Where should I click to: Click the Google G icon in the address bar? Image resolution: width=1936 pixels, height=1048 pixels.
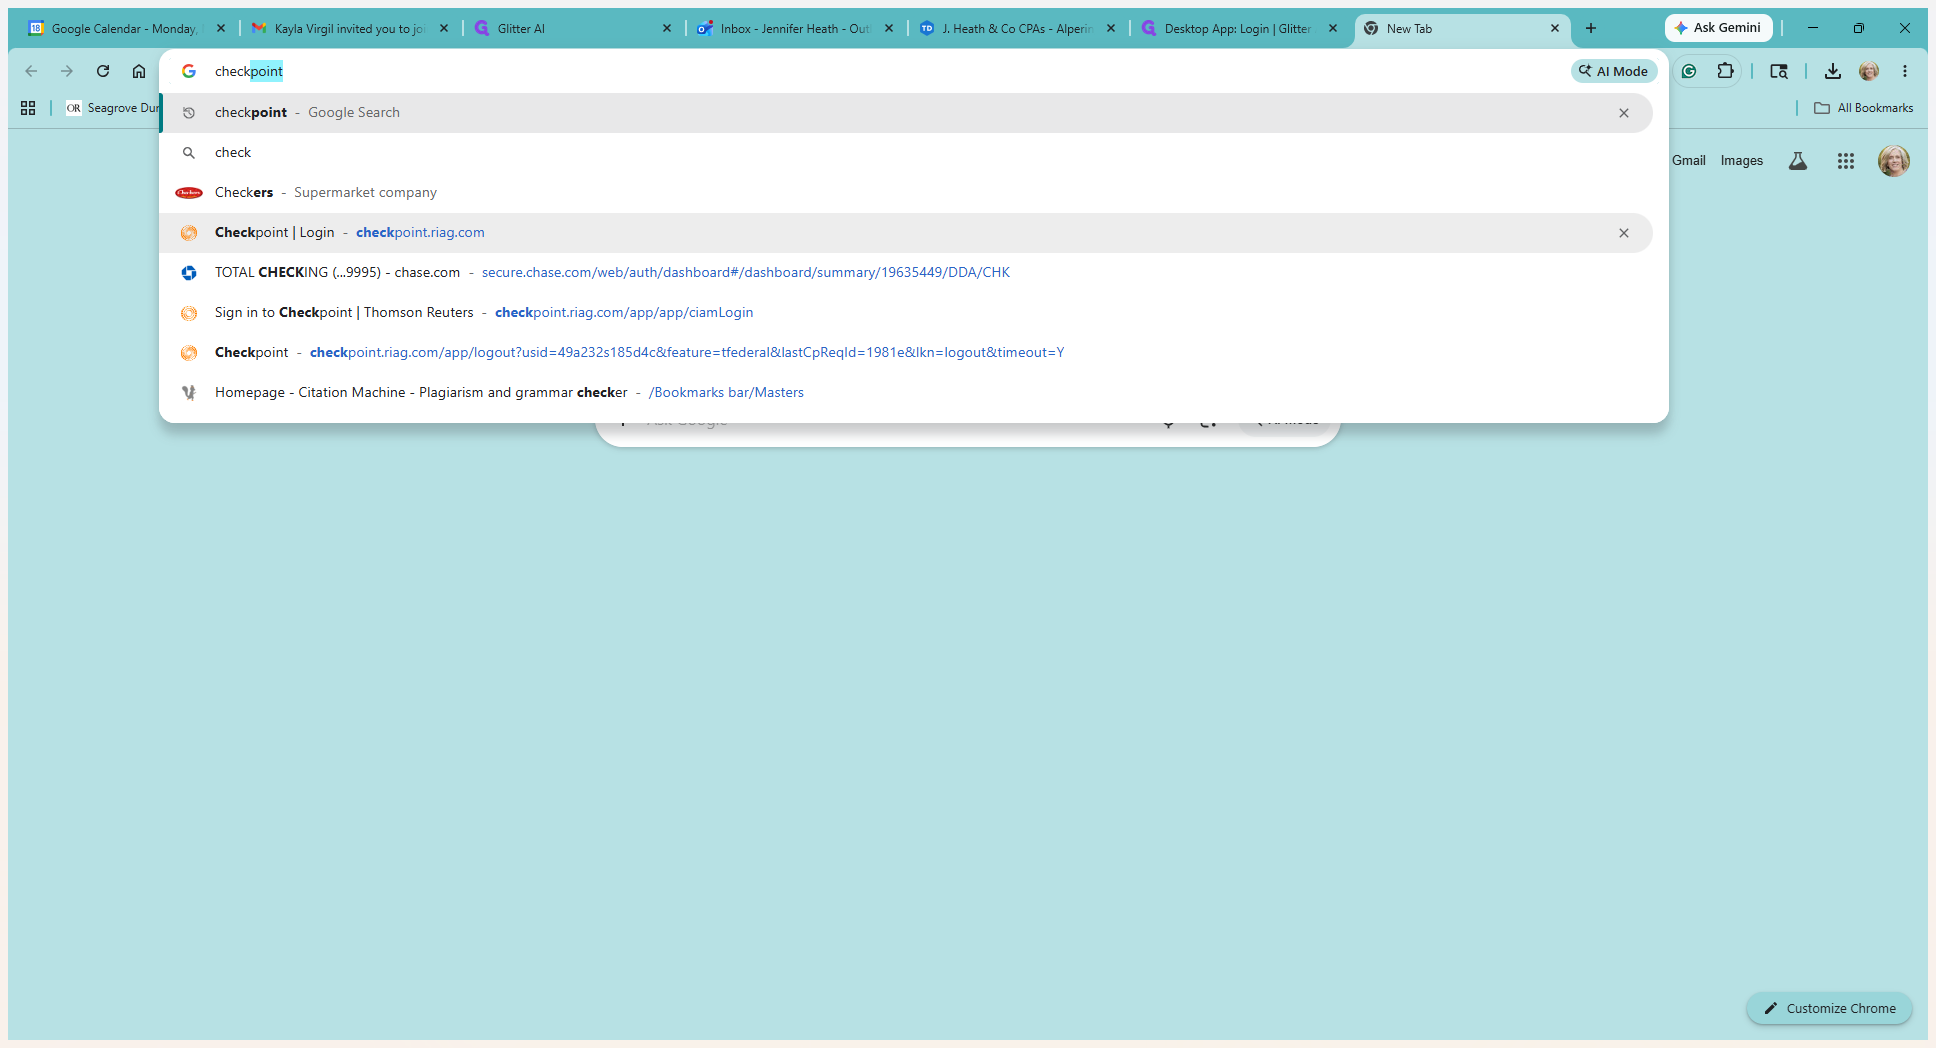189,71
